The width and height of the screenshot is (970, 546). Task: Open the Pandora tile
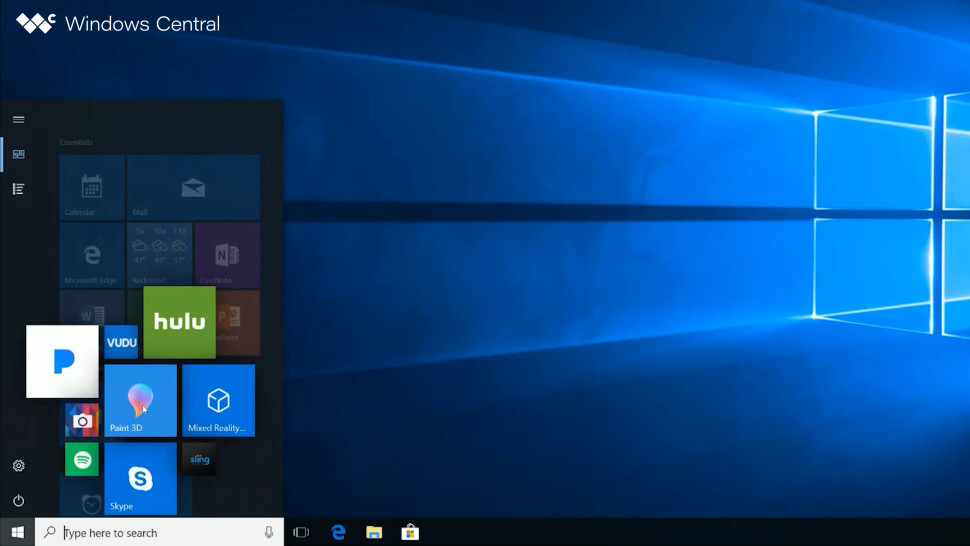62,362
